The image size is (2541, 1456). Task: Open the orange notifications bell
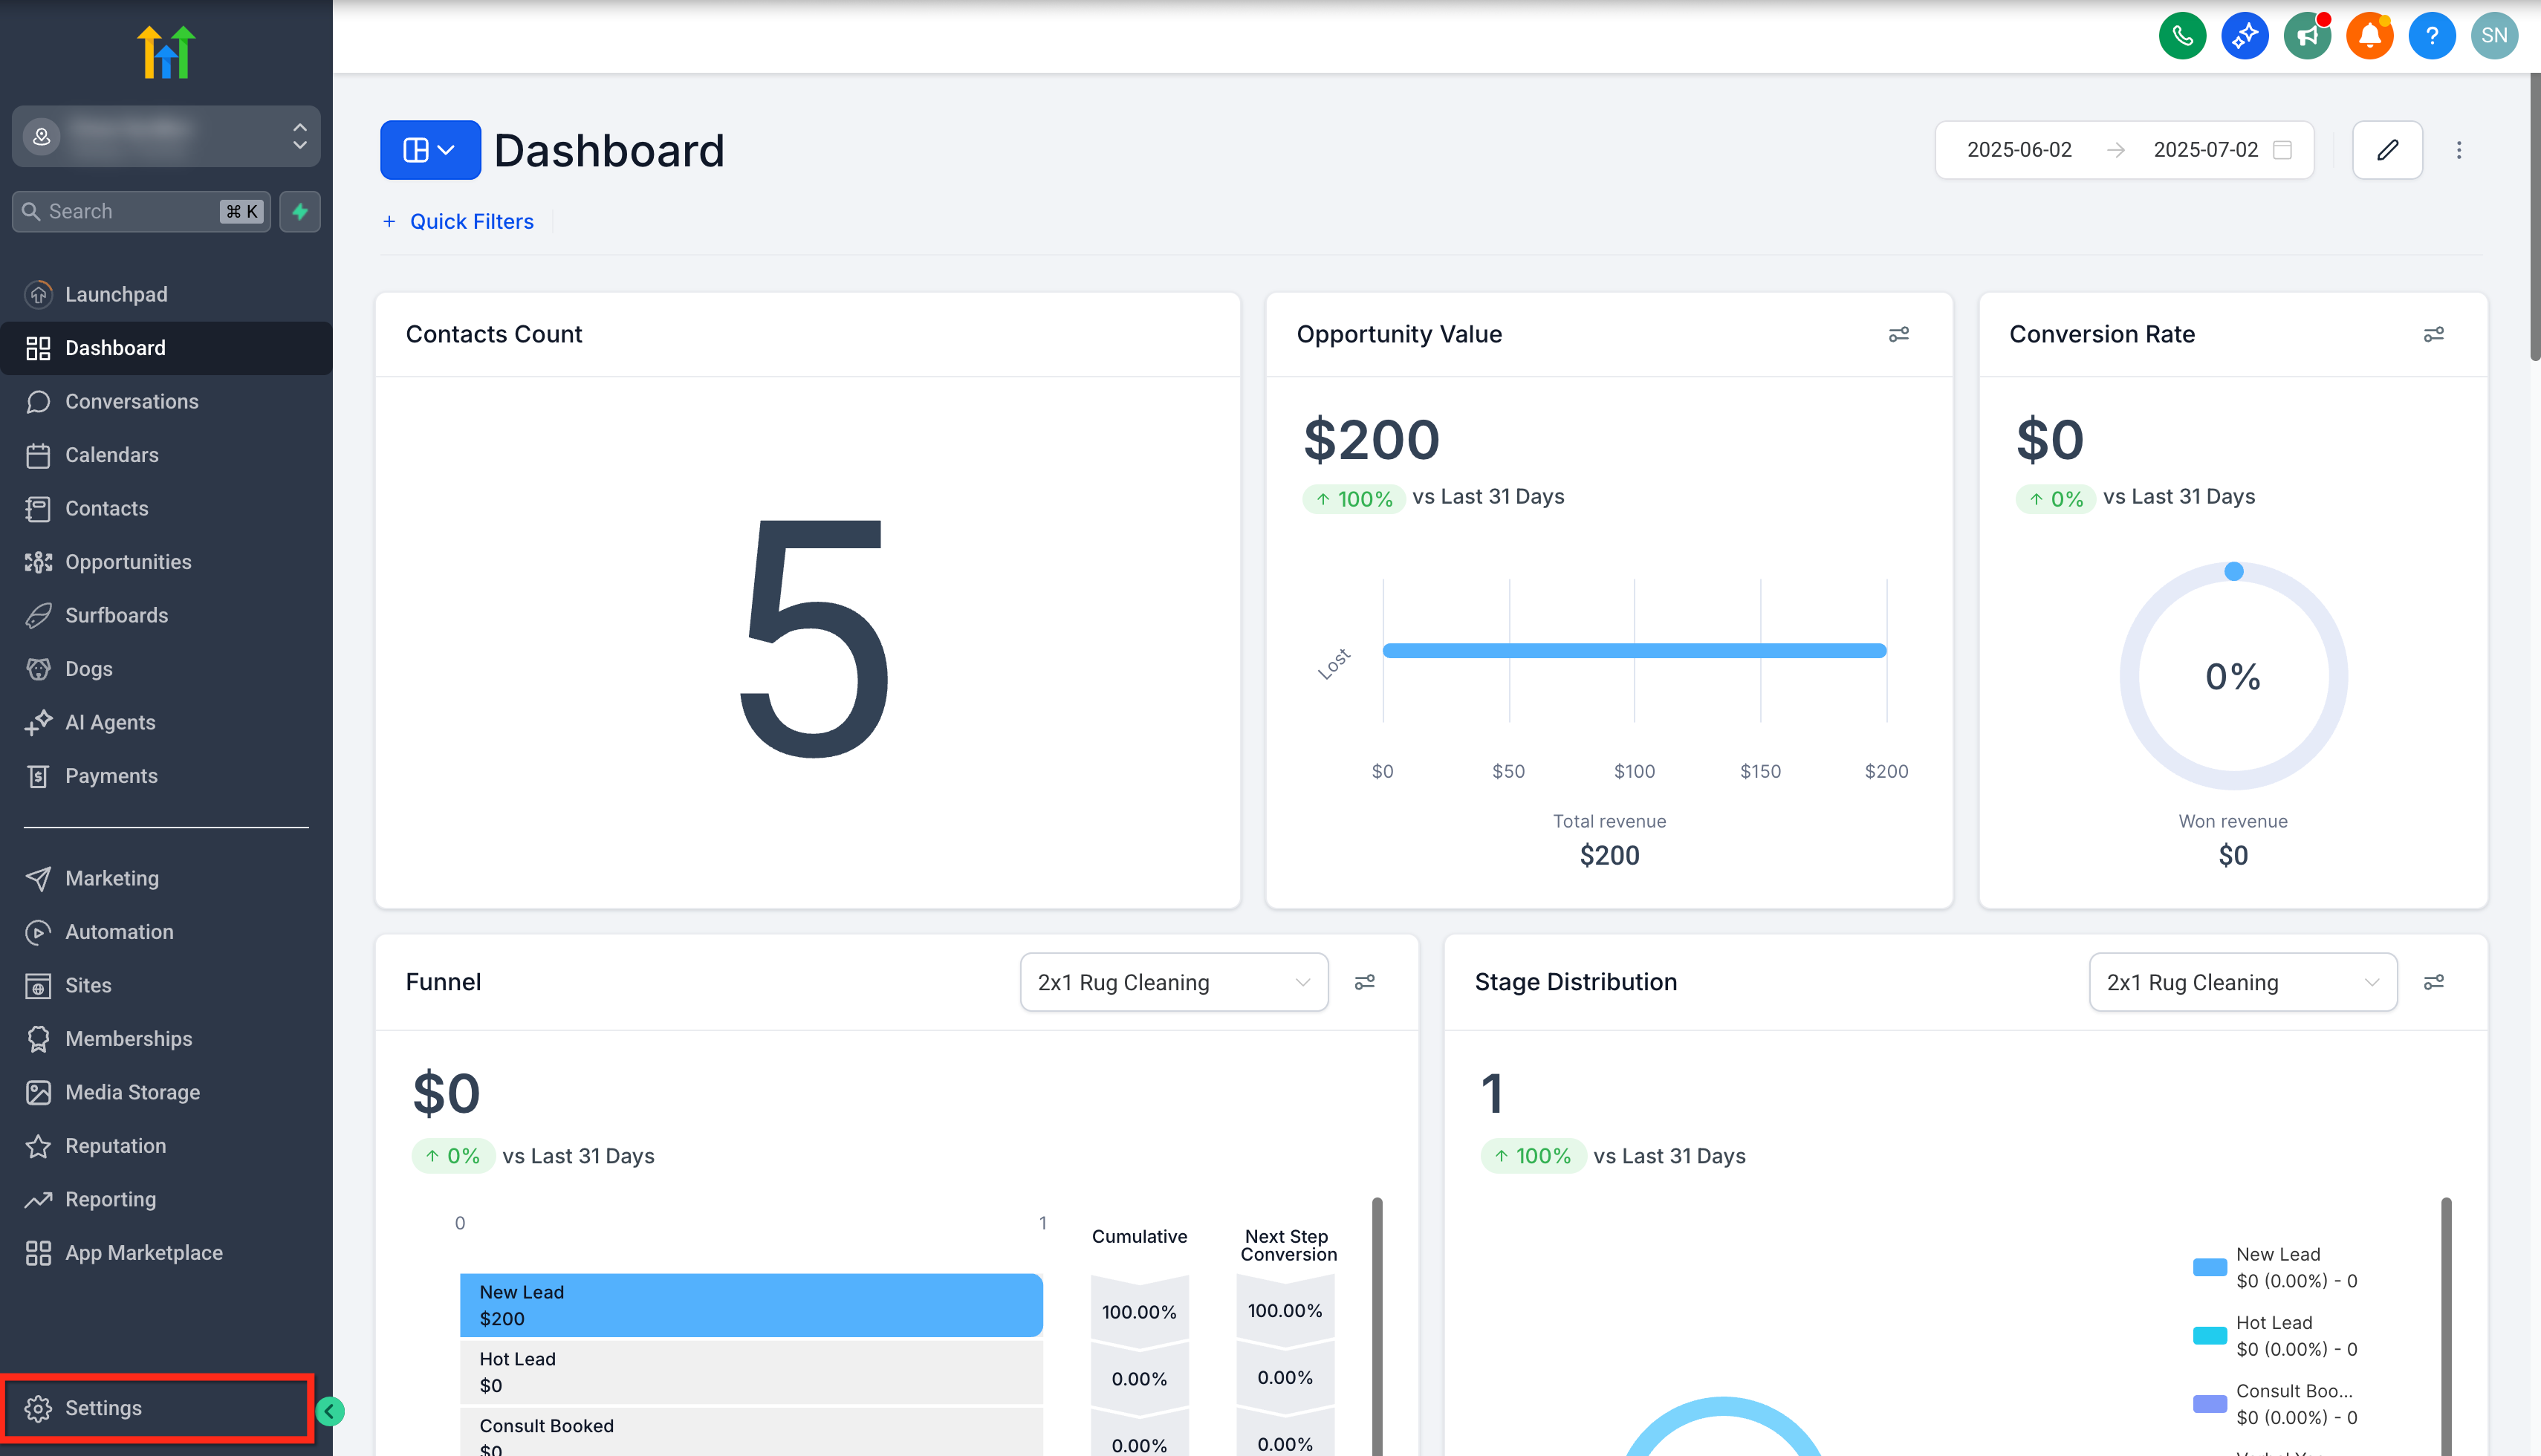pyautogui.click(x=2369, y=37)
